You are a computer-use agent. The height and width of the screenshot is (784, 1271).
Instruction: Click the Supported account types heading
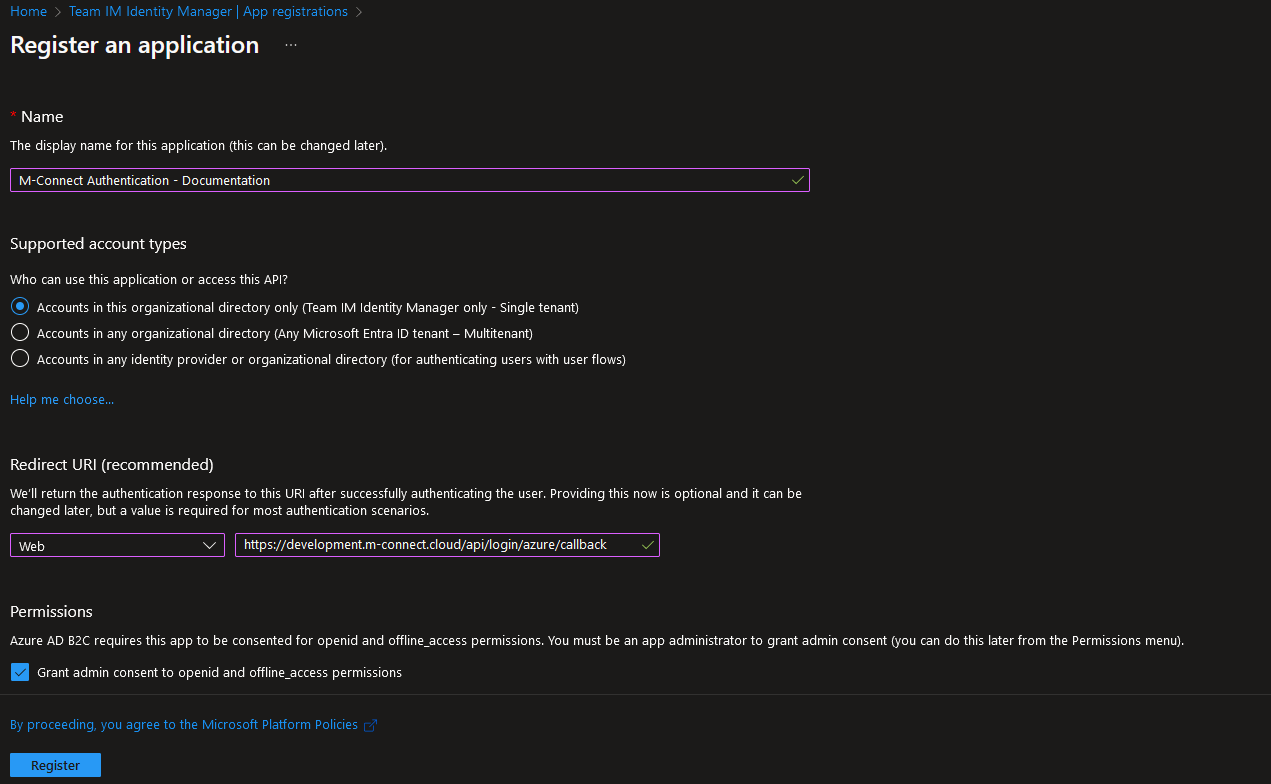point(98,244)
